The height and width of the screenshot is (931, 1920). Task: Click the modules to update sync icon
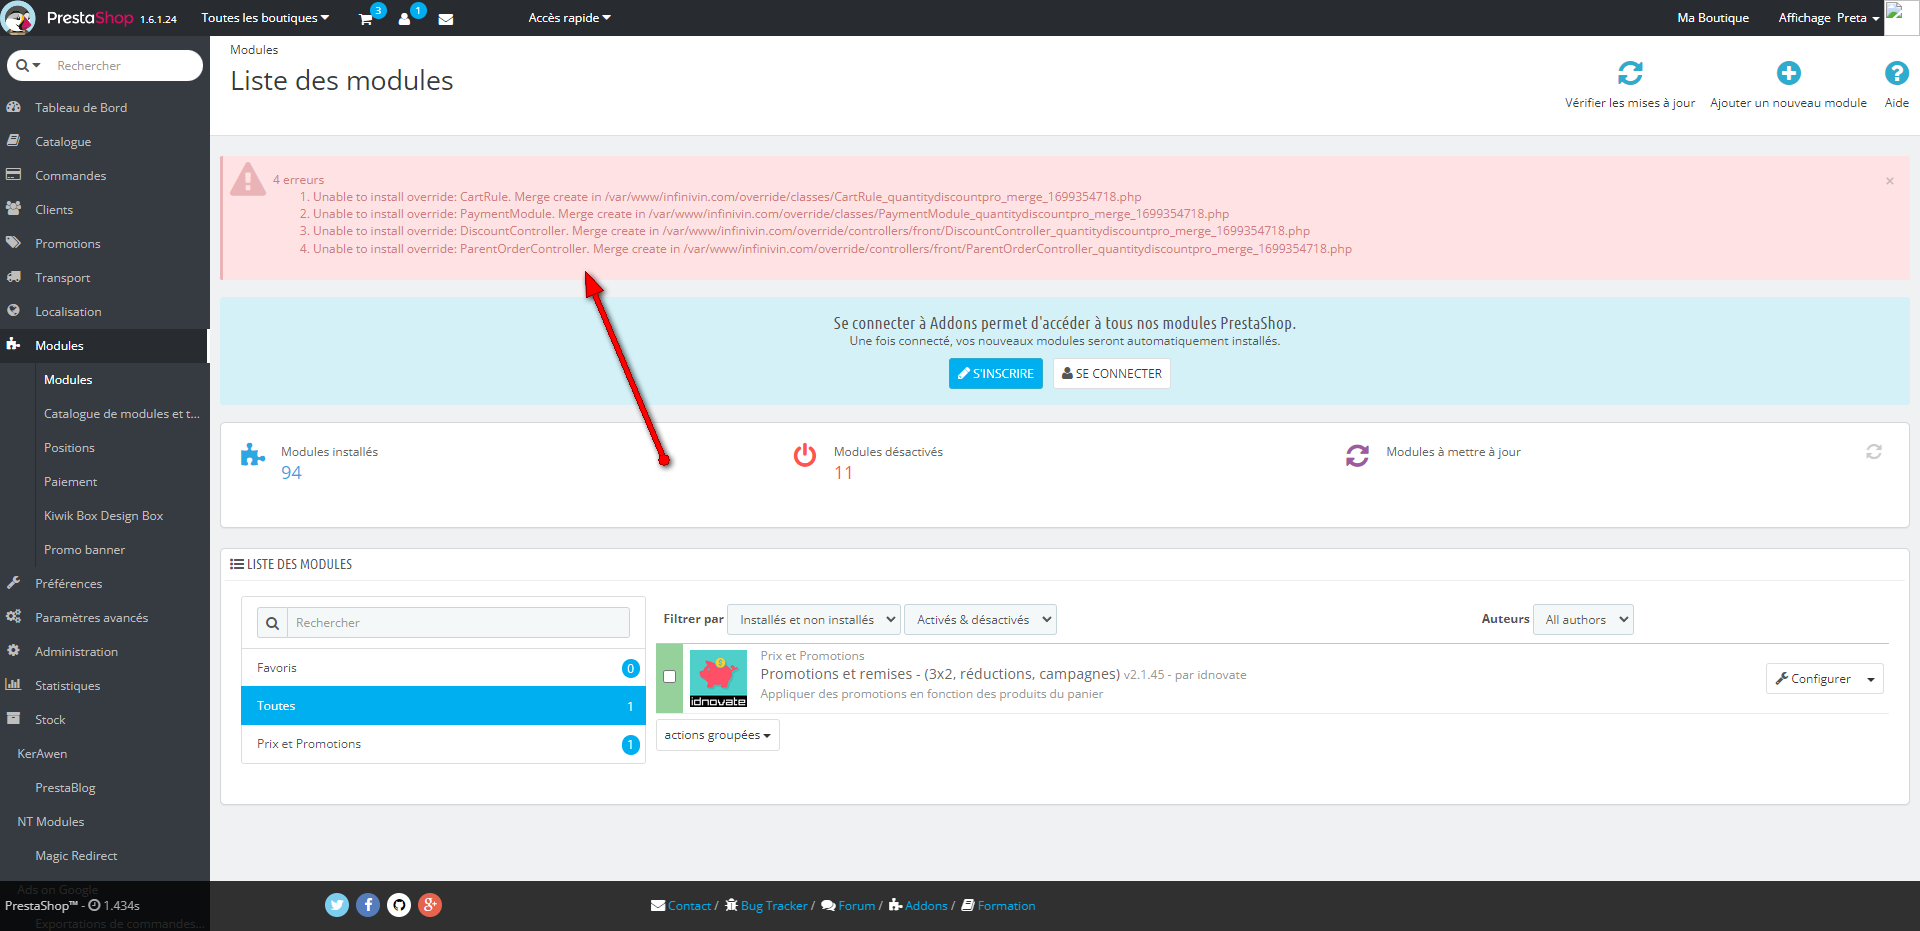[x=1357, y=455]
